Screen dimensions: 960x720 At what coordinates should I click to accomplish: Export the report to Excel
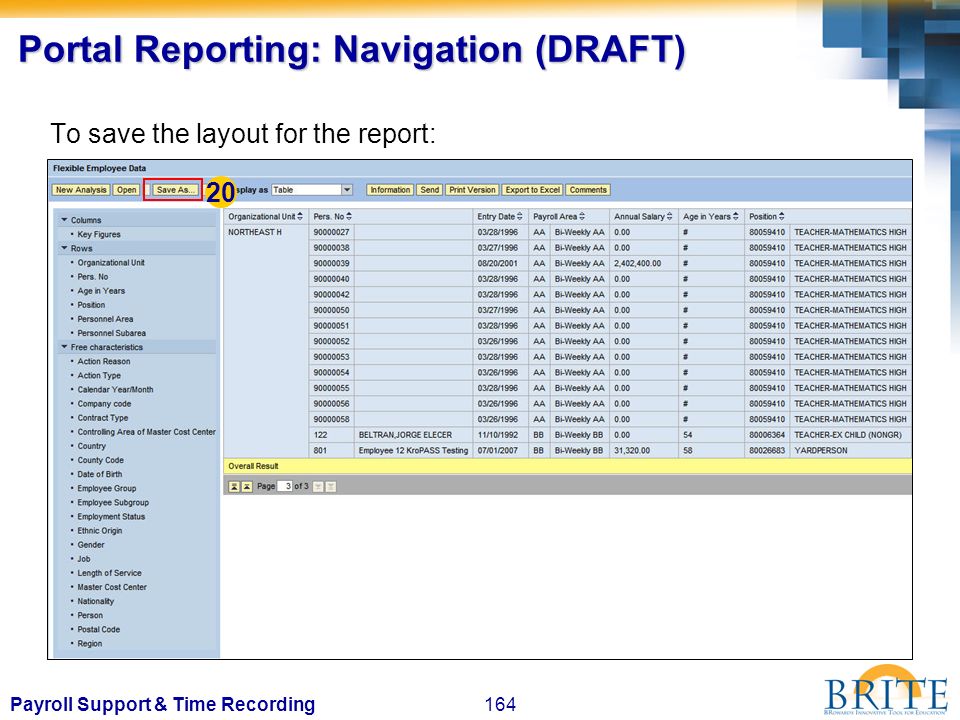coord(533,190)
